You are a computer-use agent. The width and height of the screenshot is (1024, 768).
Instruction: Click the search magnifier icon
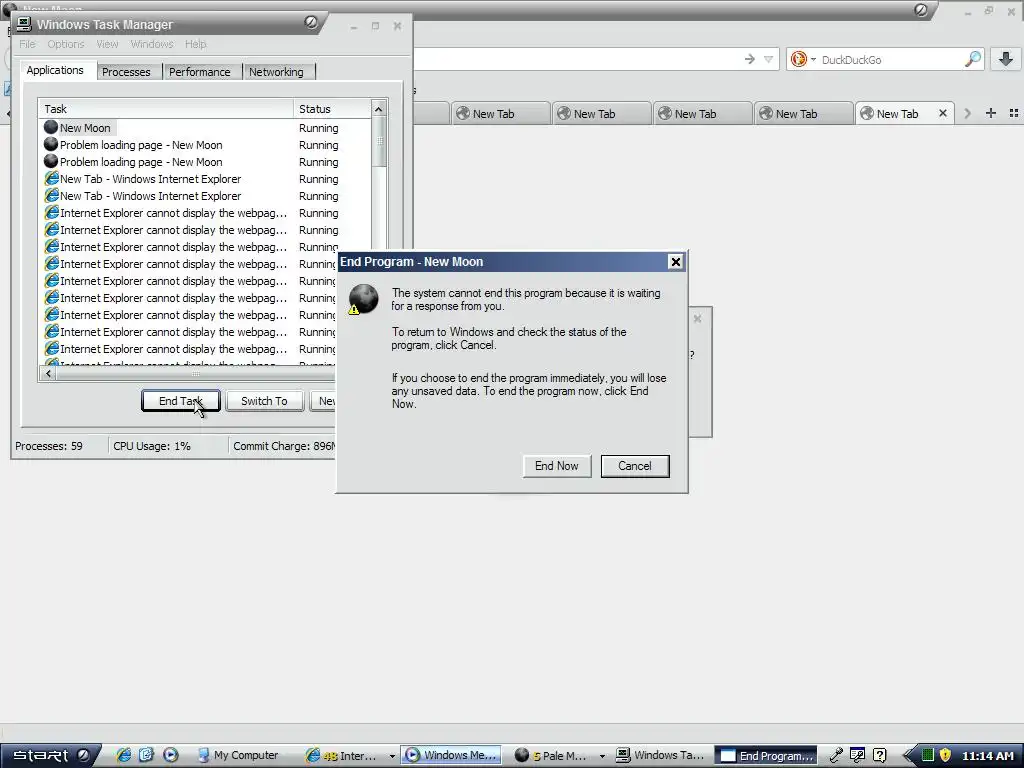972,59
